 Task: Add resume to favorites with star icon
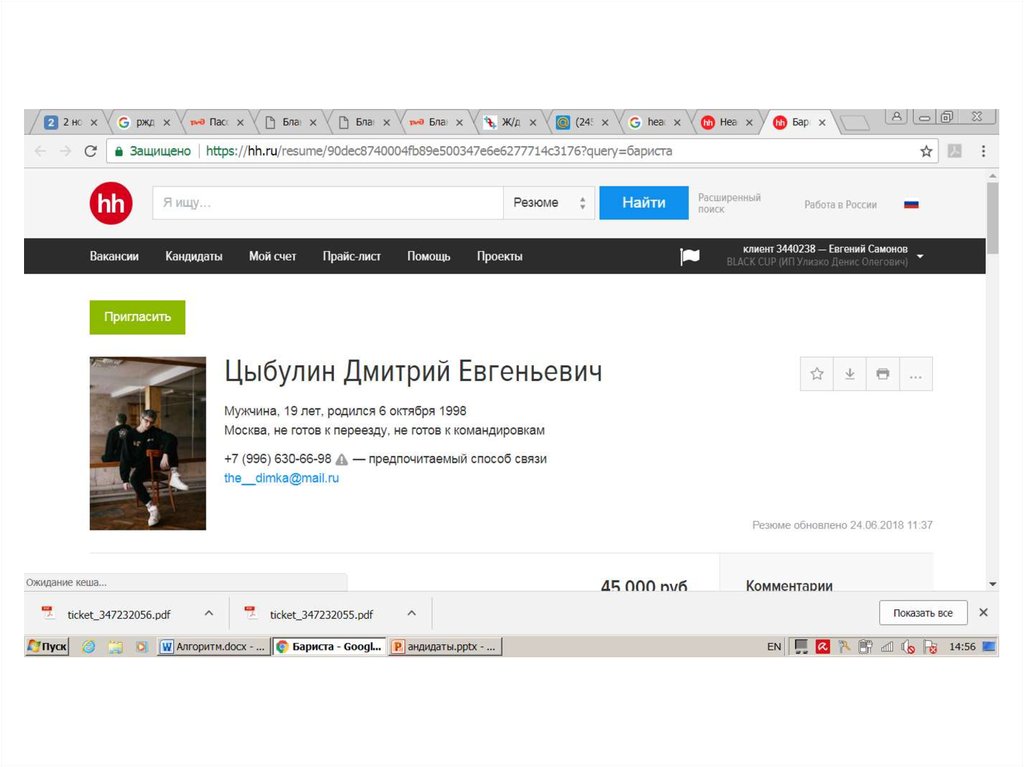coord(817,374)
